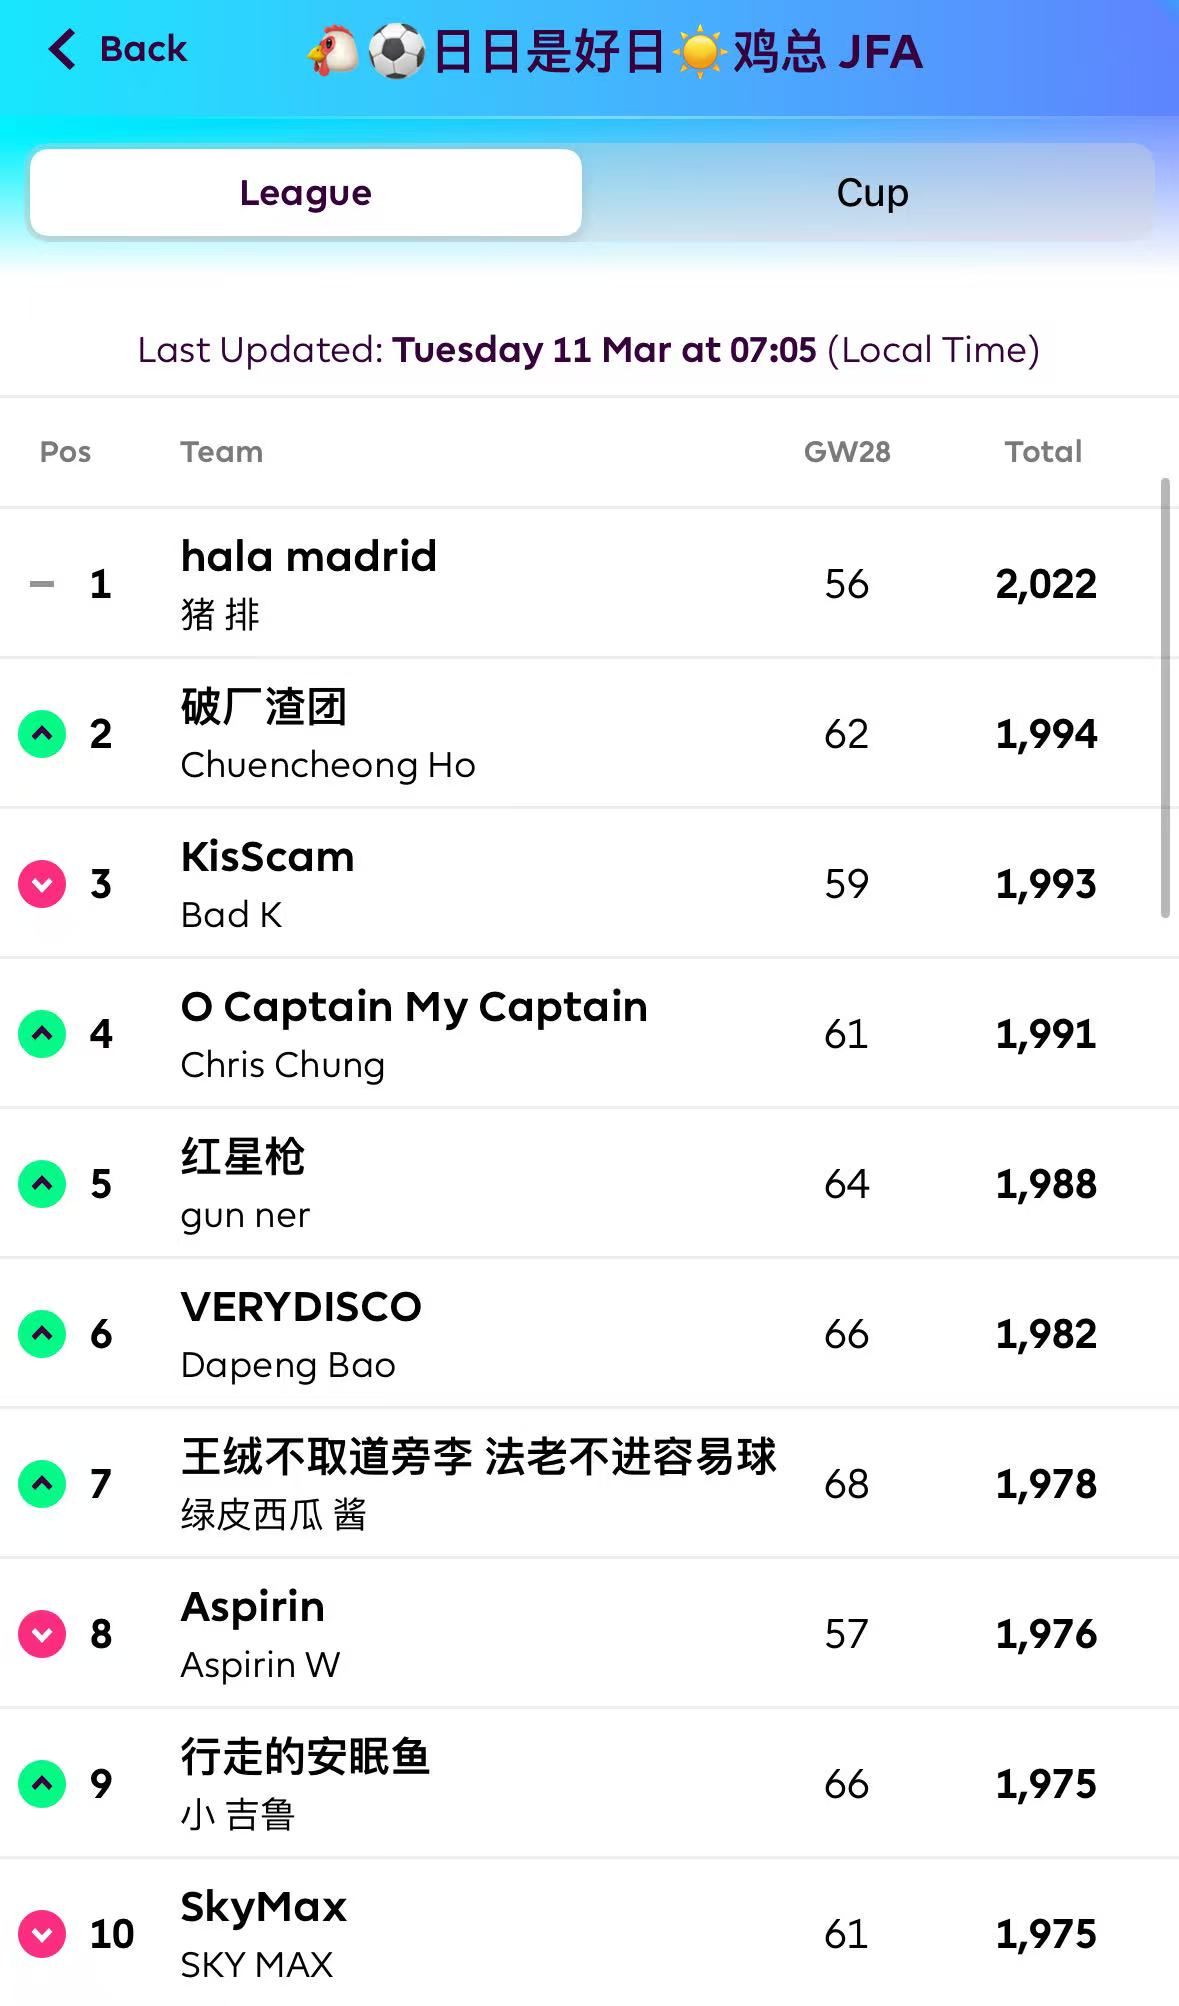Screen dimensions: 1179x2006
Task: Click red down arrow beside KisScam
Action: click(x=42, y=884)
